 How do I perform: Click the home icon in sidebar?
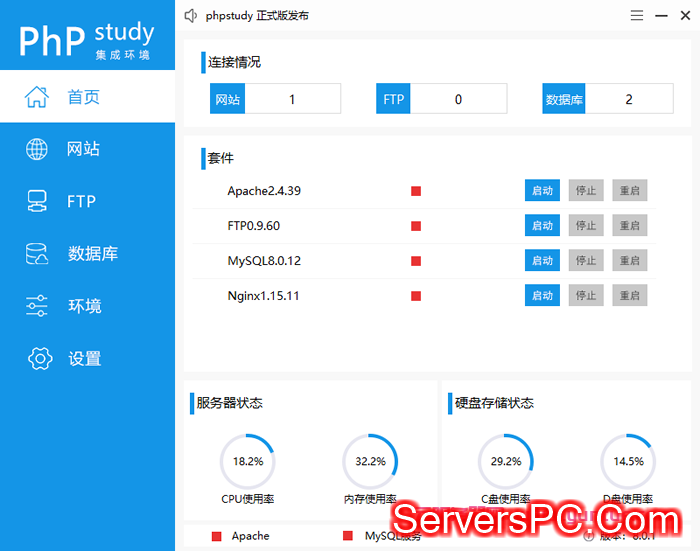click(37, 97)
